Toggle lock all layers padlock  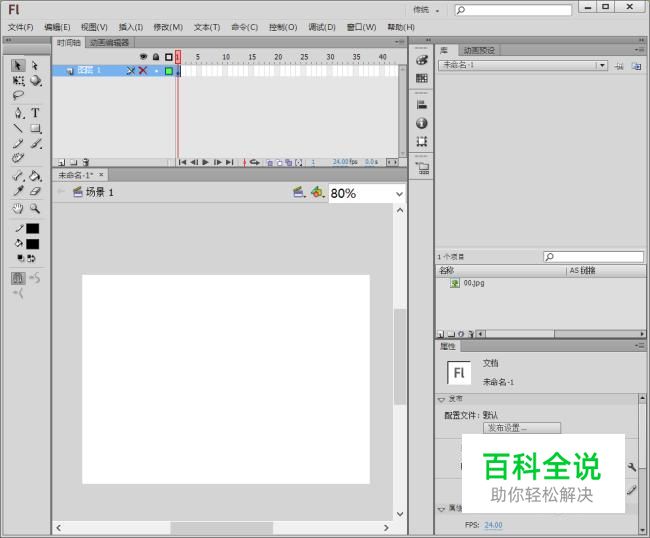click(156, 57)
